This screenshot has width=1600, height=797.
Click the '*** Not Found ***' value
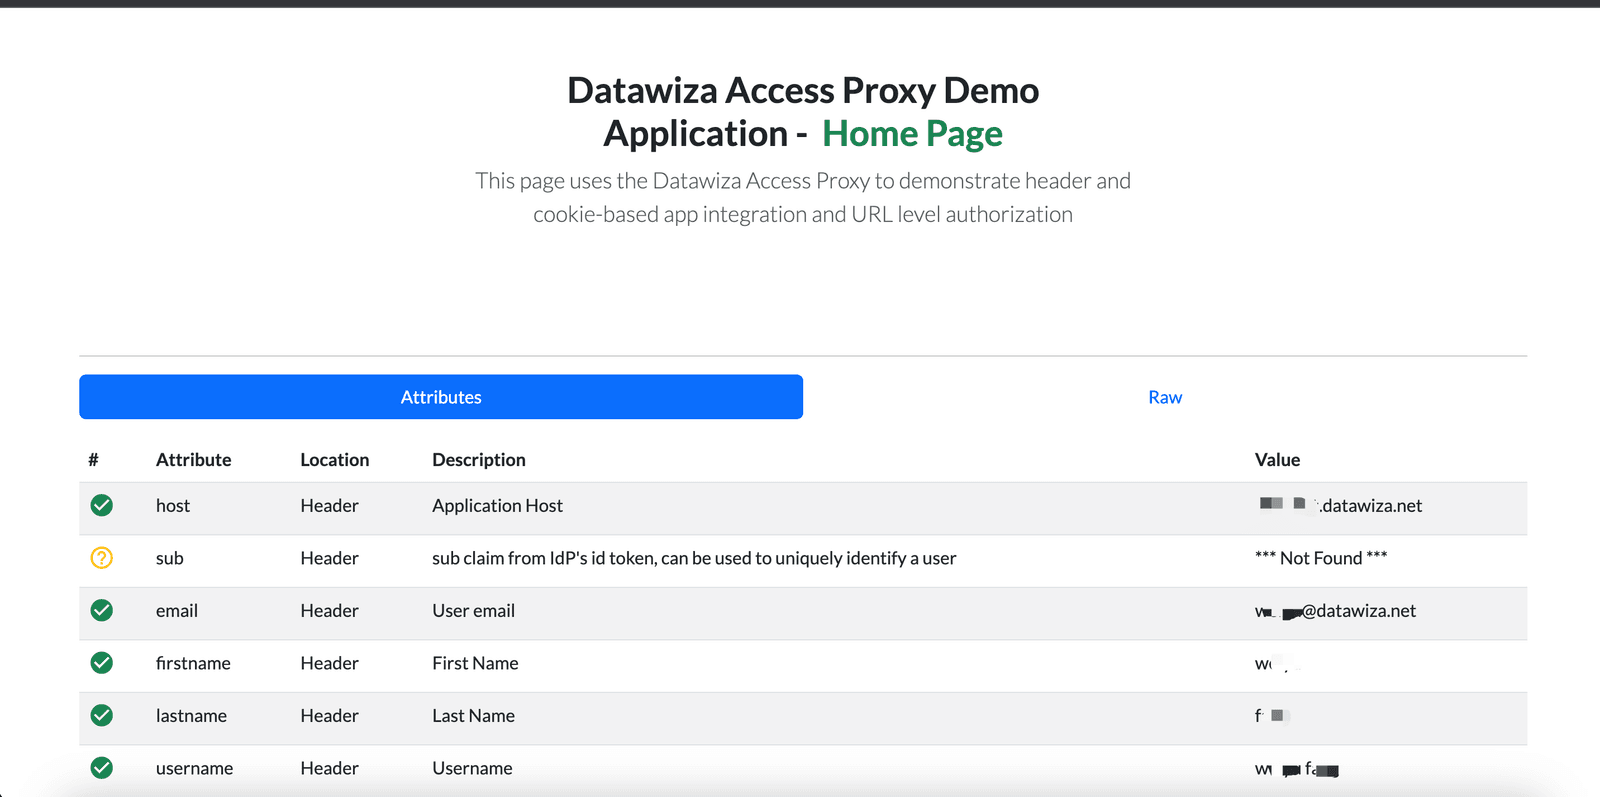click(x=1321, y=558)
